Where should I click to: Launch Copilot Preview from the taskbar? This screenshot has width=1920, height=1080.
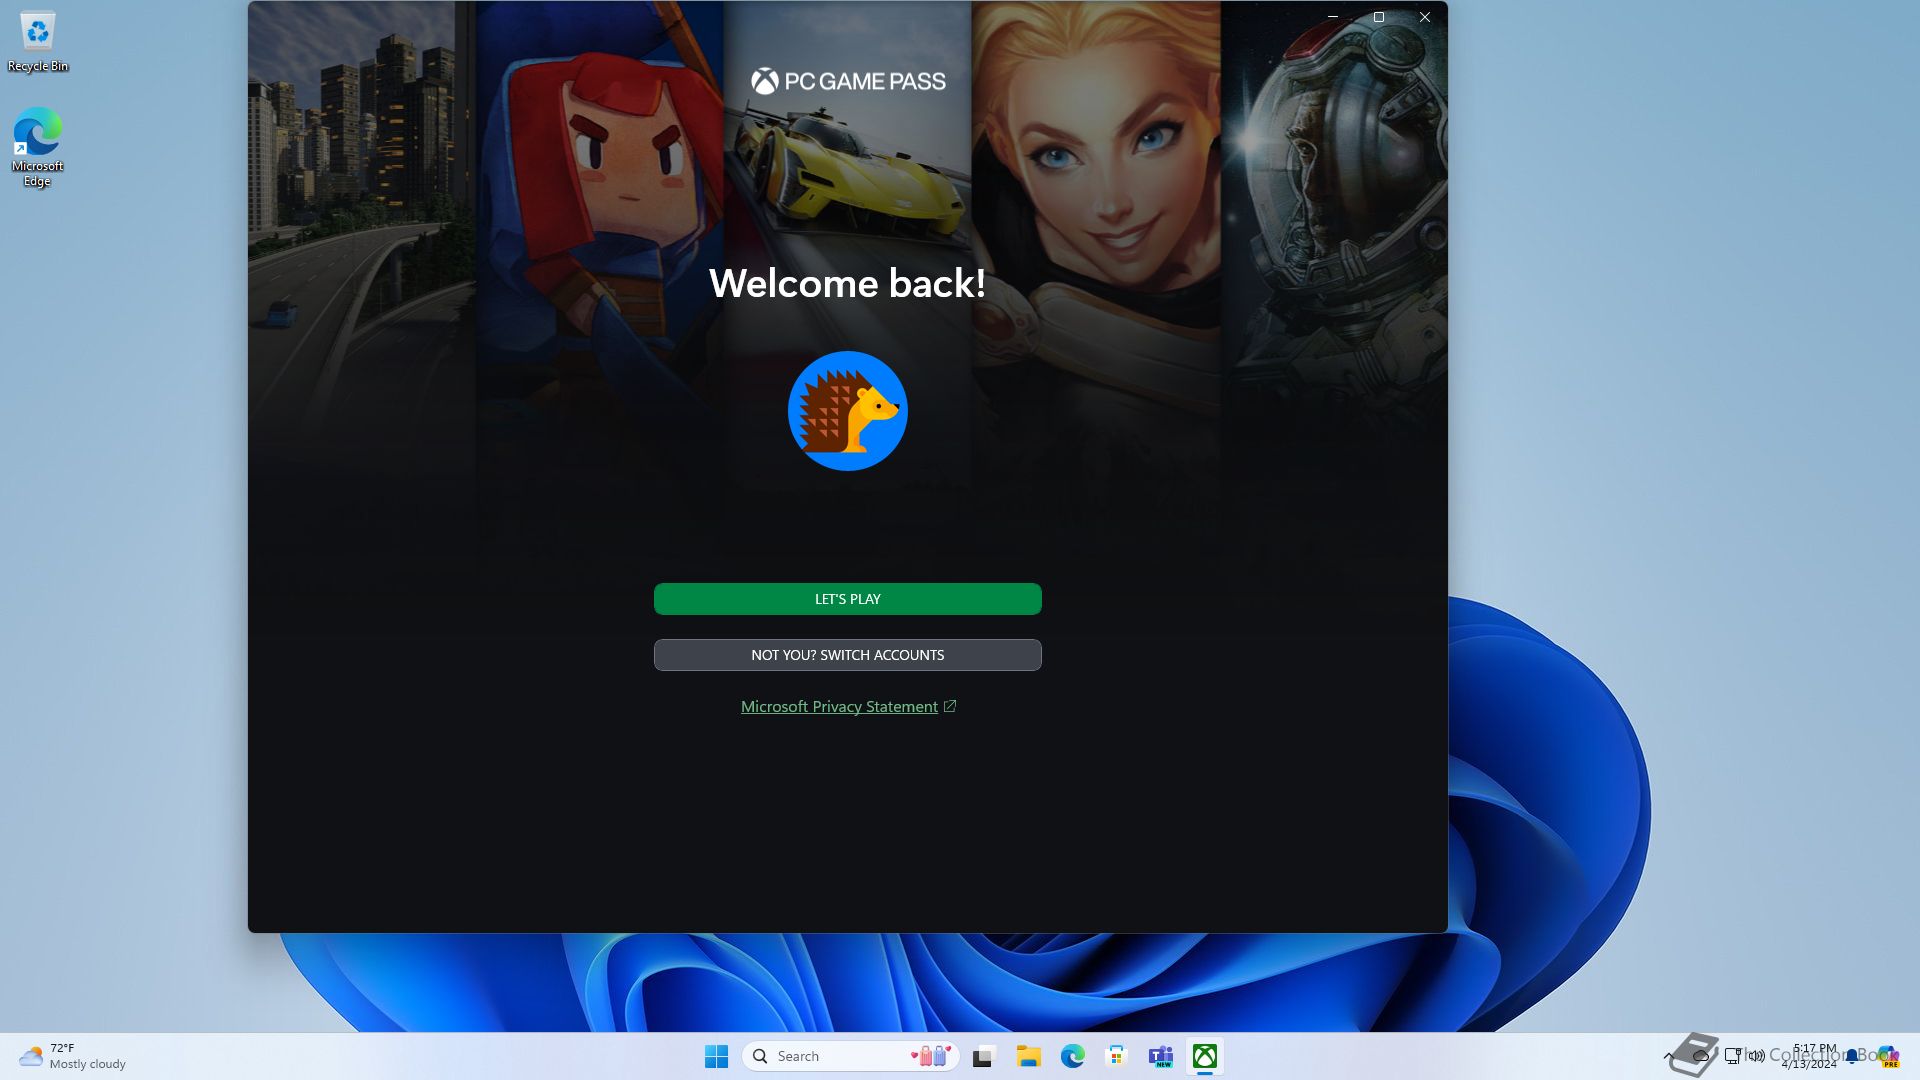pos(1888,1056)
